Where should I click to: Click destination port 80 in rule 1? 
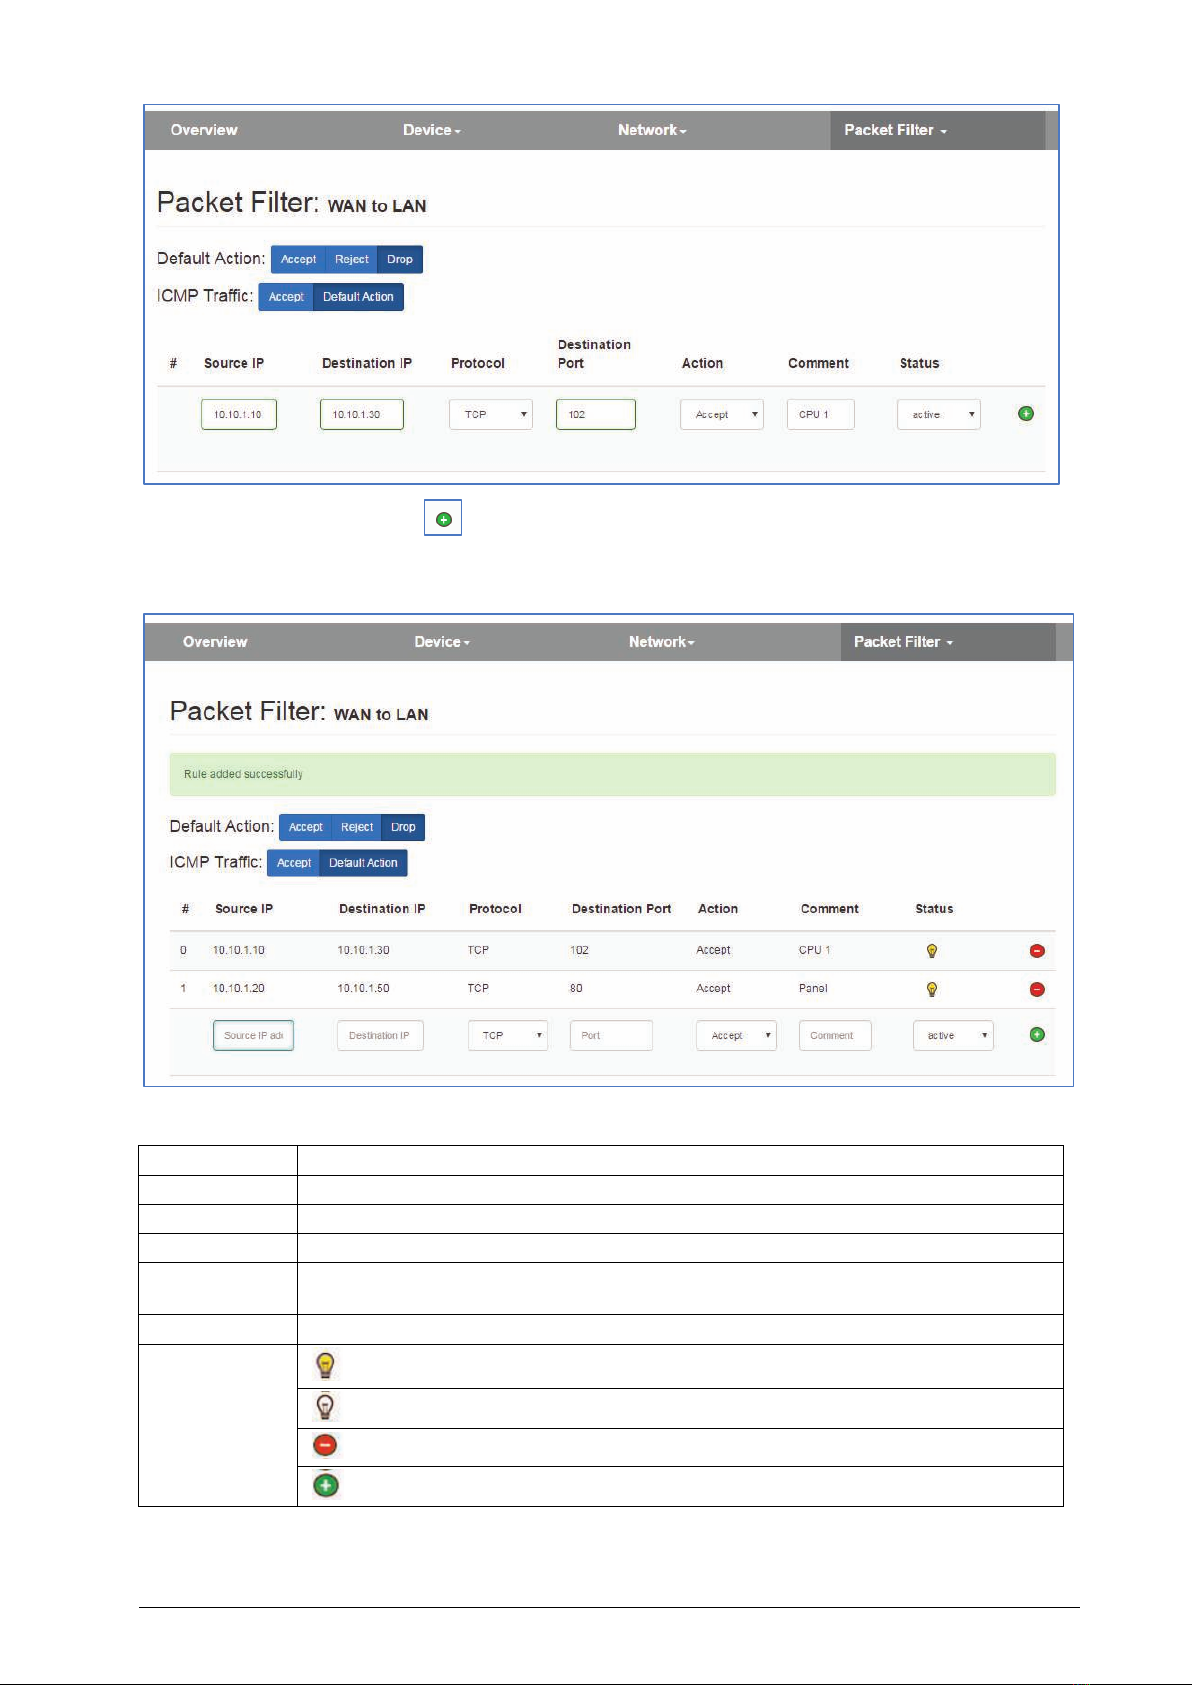pos(576,988)
